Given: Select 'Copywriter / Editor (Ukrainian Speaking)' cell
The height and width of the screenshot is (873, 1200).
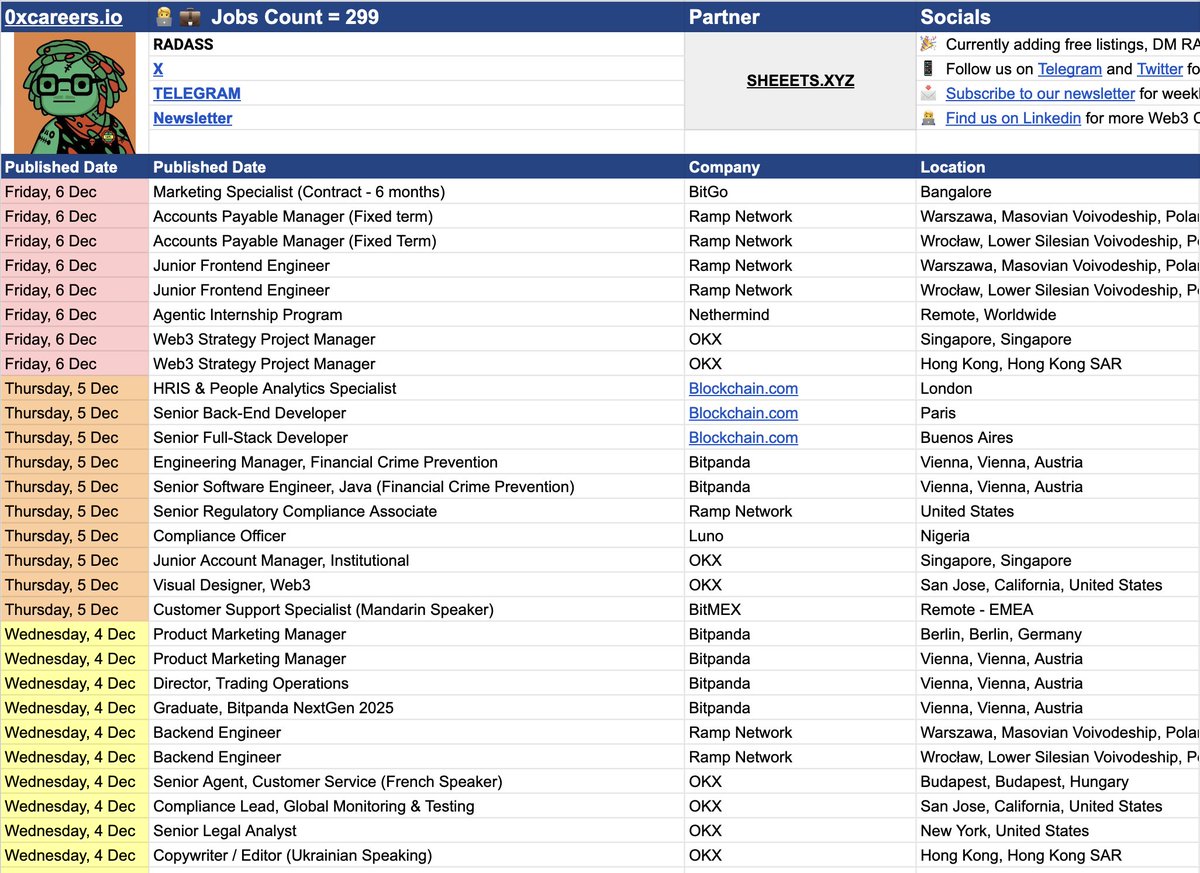Looking at the screenshot, I should [x=416, y=856].
